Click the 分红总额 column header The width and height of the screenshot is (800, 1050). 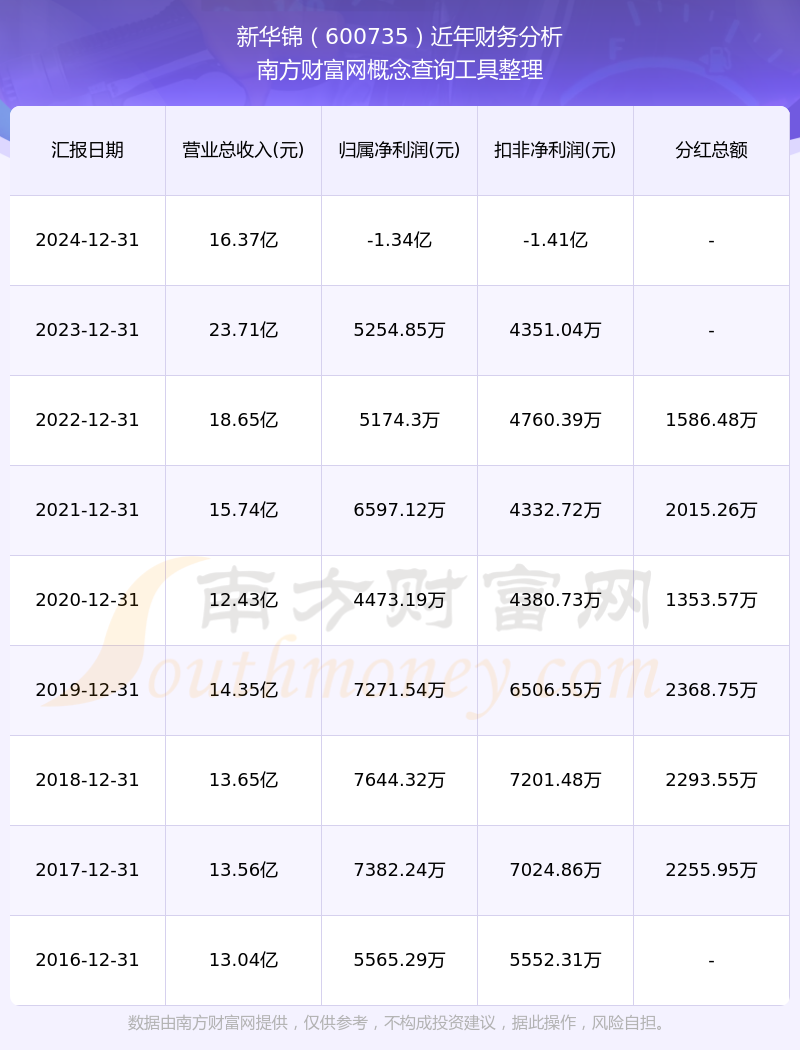click(711, 150)
